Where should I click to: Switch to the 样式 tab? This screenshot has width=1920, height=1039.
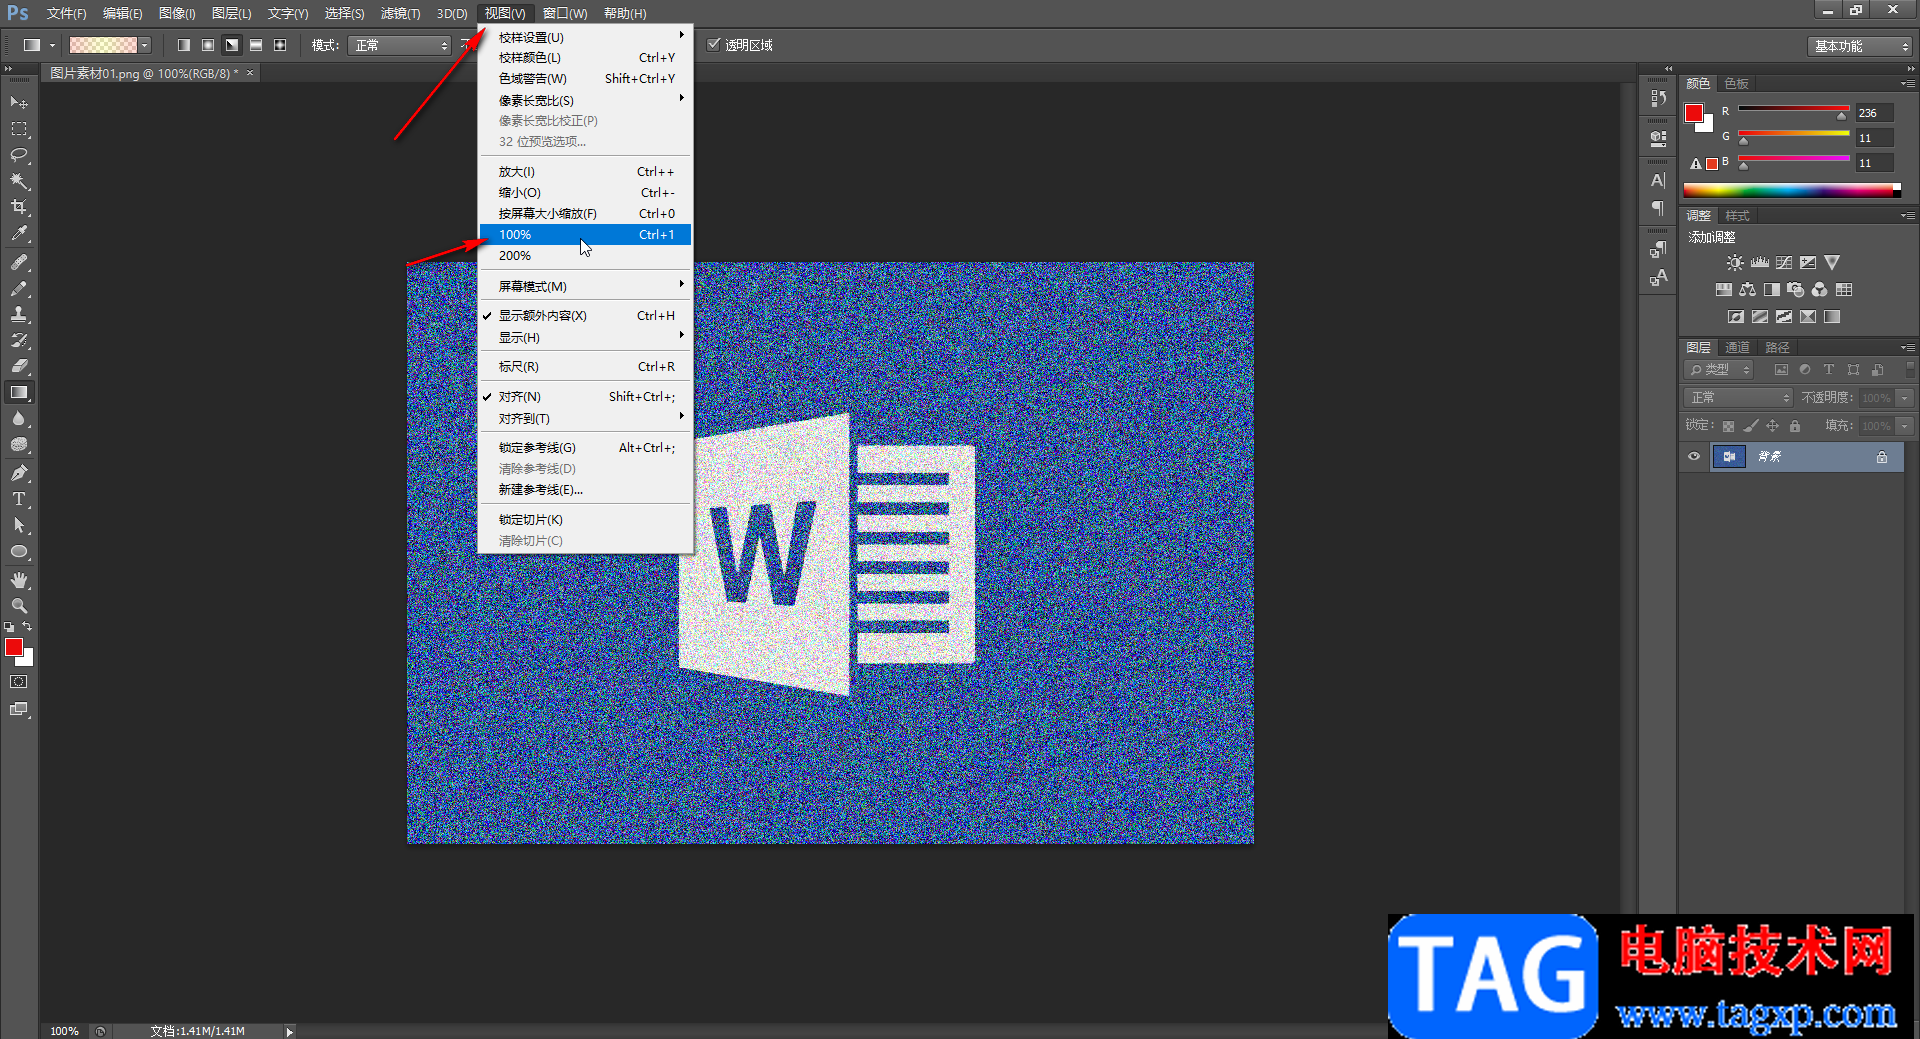(x=1737, y=216)
